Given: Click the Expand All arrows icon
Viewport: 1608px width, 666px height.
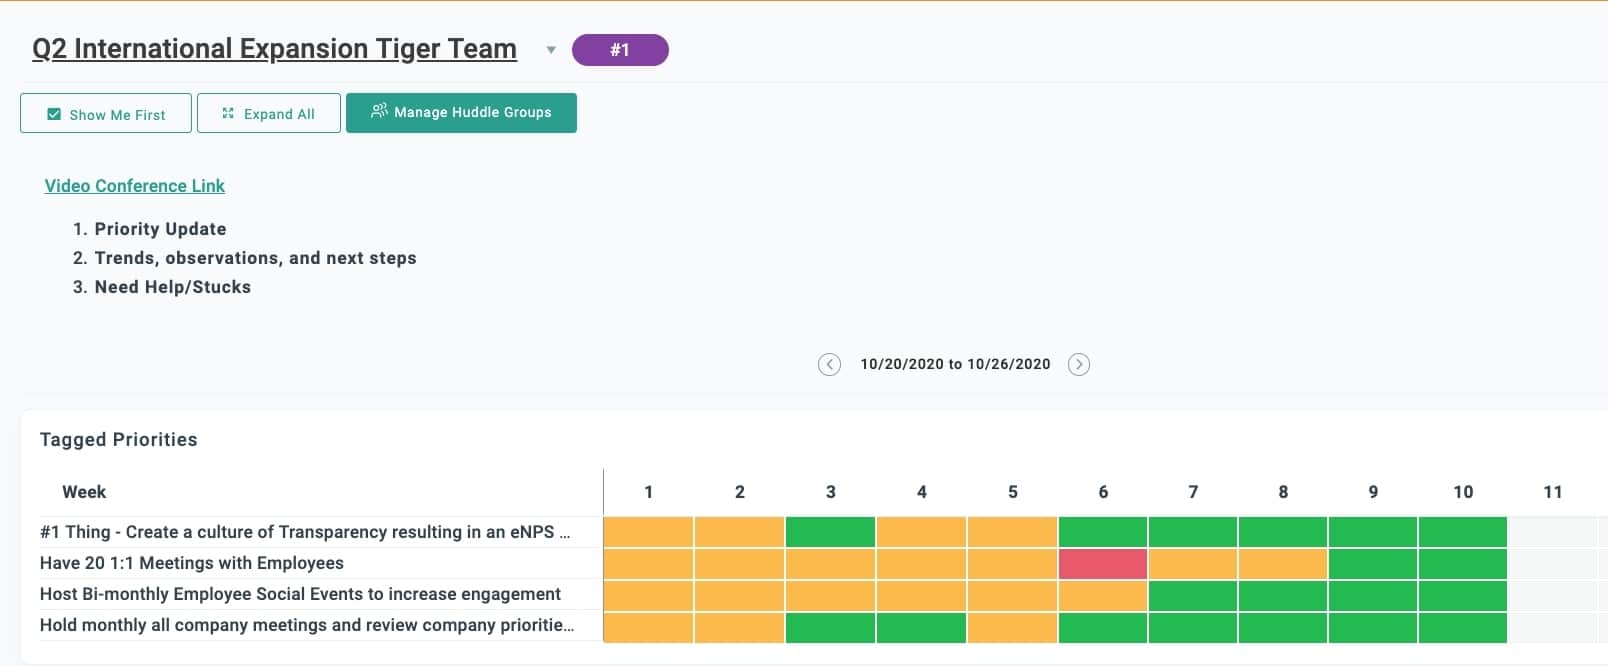Looking at the screenshot, I should 228,113.
